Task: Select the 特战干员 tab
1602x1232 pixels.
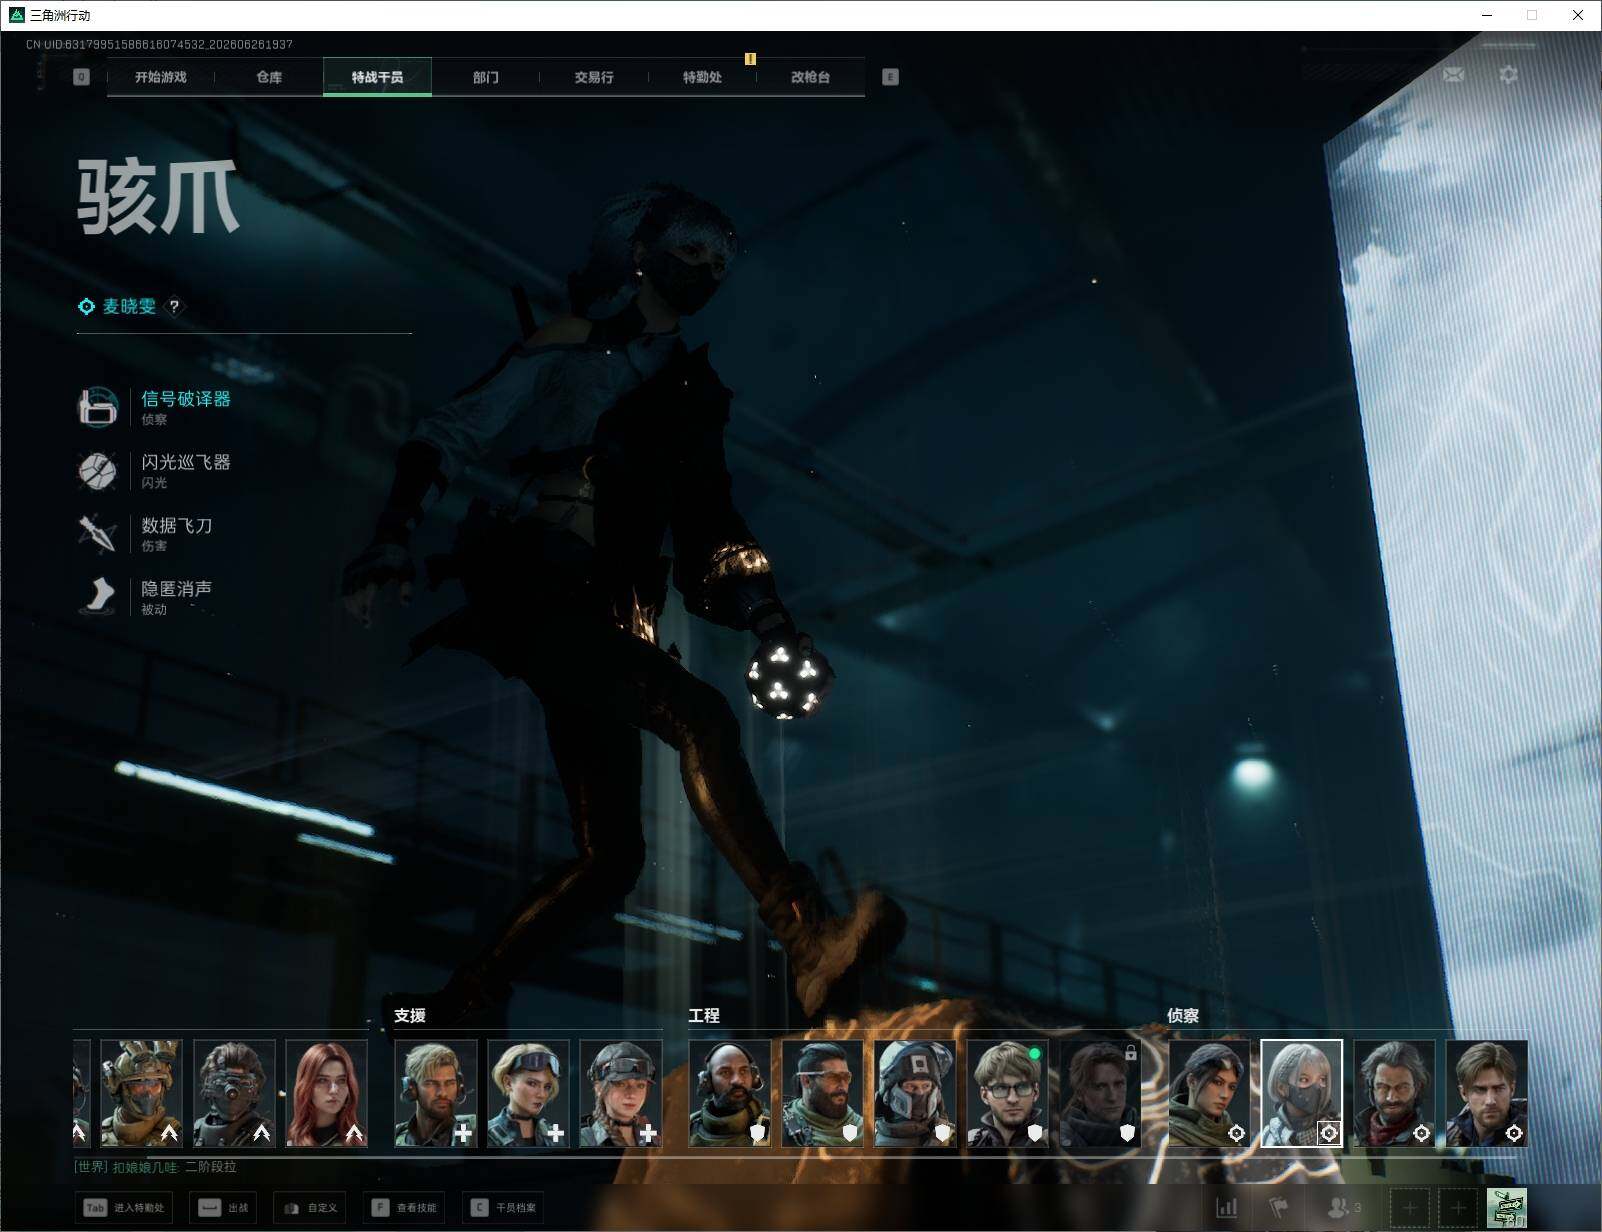Action: (x=377, y=77)
